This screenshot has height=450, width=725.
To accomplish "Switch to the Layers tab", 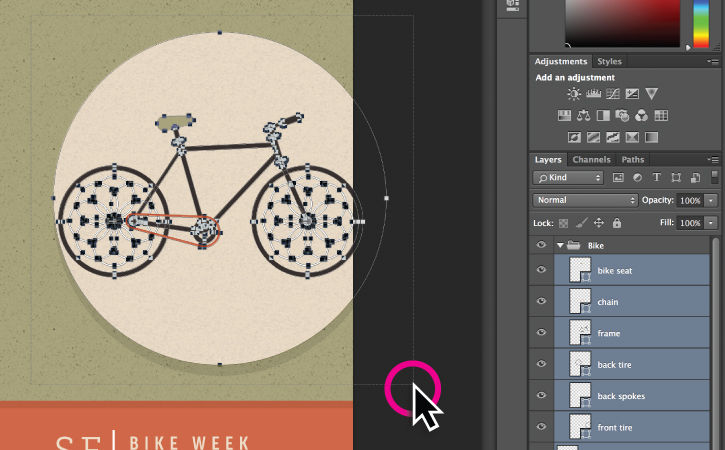I will click(548, 160).
